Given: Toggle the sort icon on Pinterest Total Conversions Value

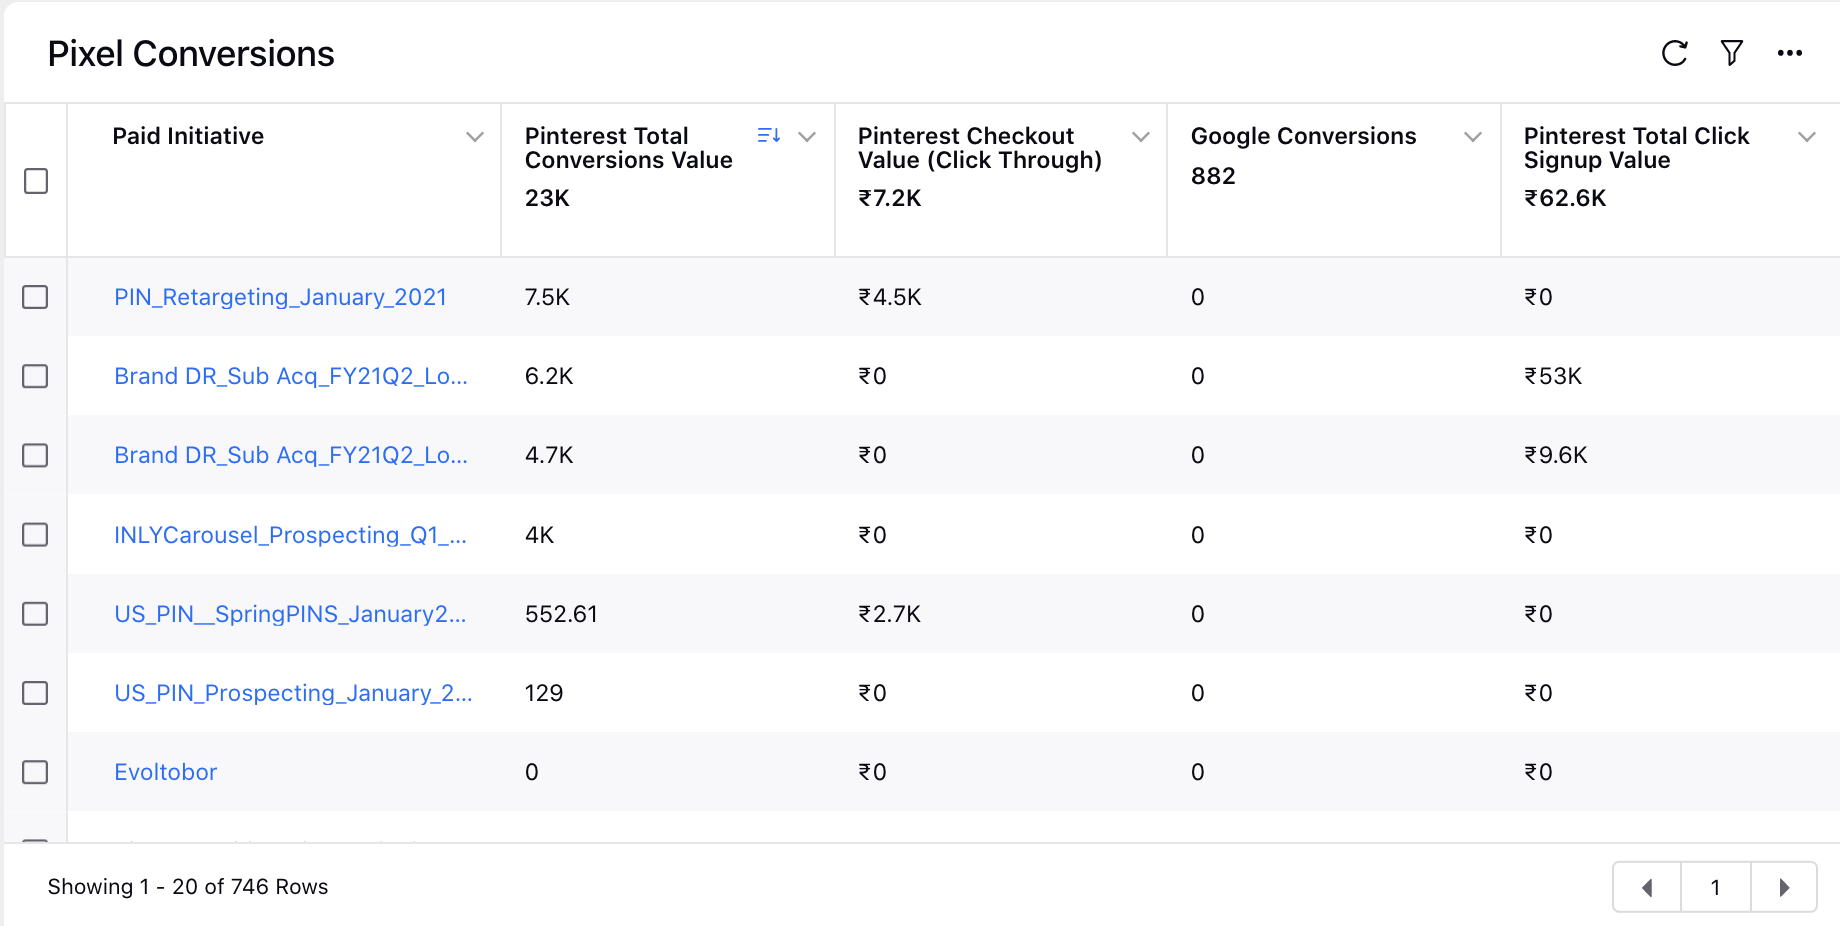Looking at the screenshot, I should click(768, 136).
